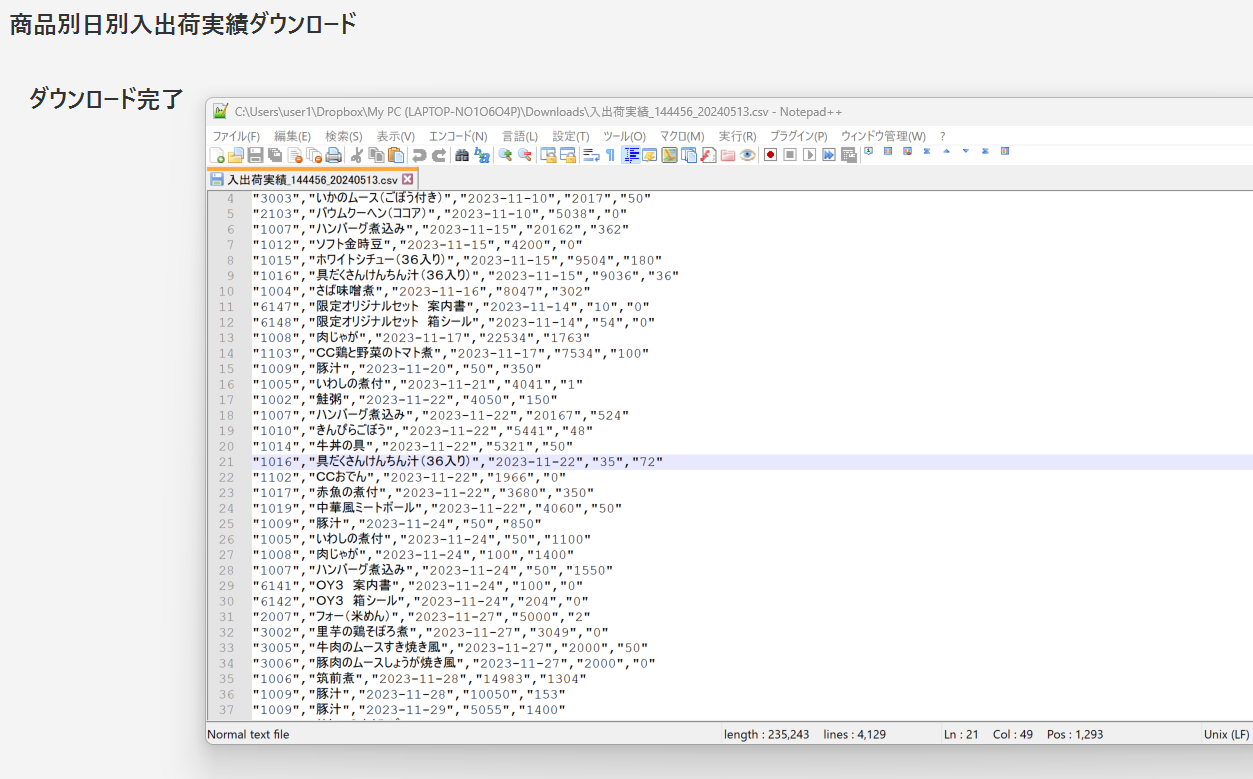The width and height of the screenshot is (1253, 779).
Task: Save the current file via the toolbar
Action: point(255,155)
